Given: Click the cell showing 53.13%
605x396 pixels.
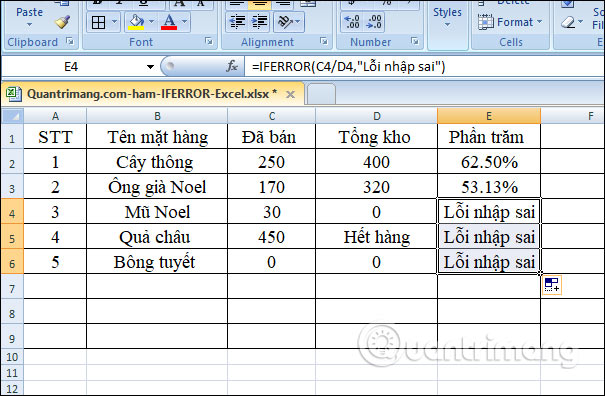Looking at the screenshot, I should click(489, 187).
